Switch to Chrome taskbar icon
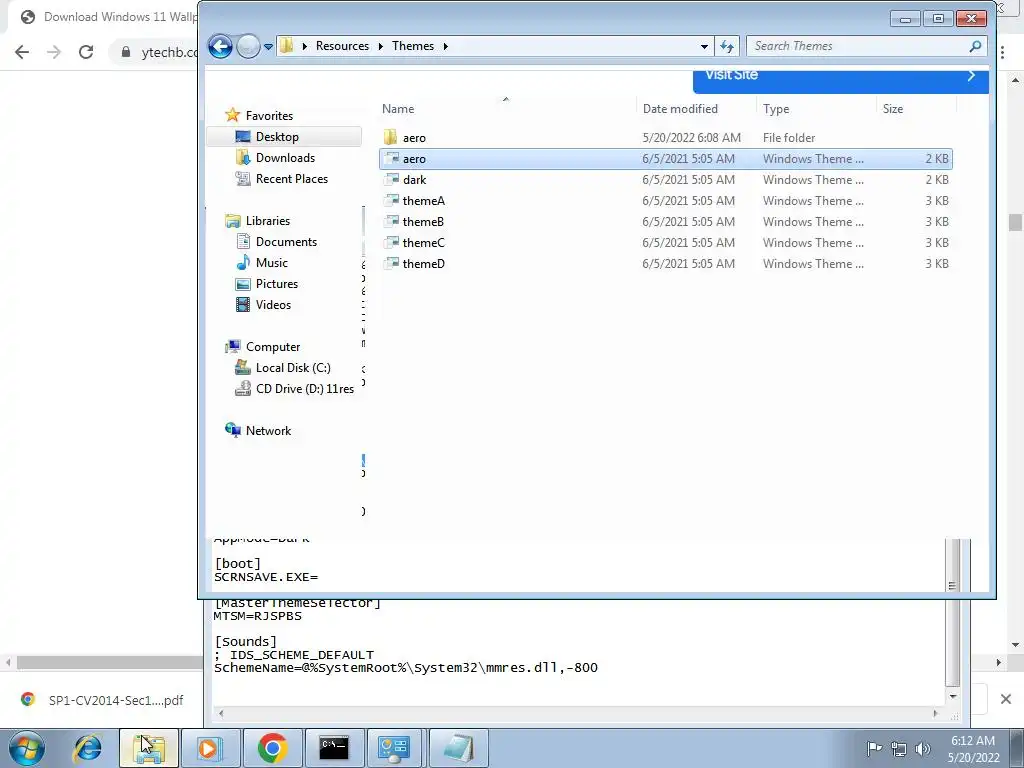This screenshot has height=768, width=1024. 272,748
